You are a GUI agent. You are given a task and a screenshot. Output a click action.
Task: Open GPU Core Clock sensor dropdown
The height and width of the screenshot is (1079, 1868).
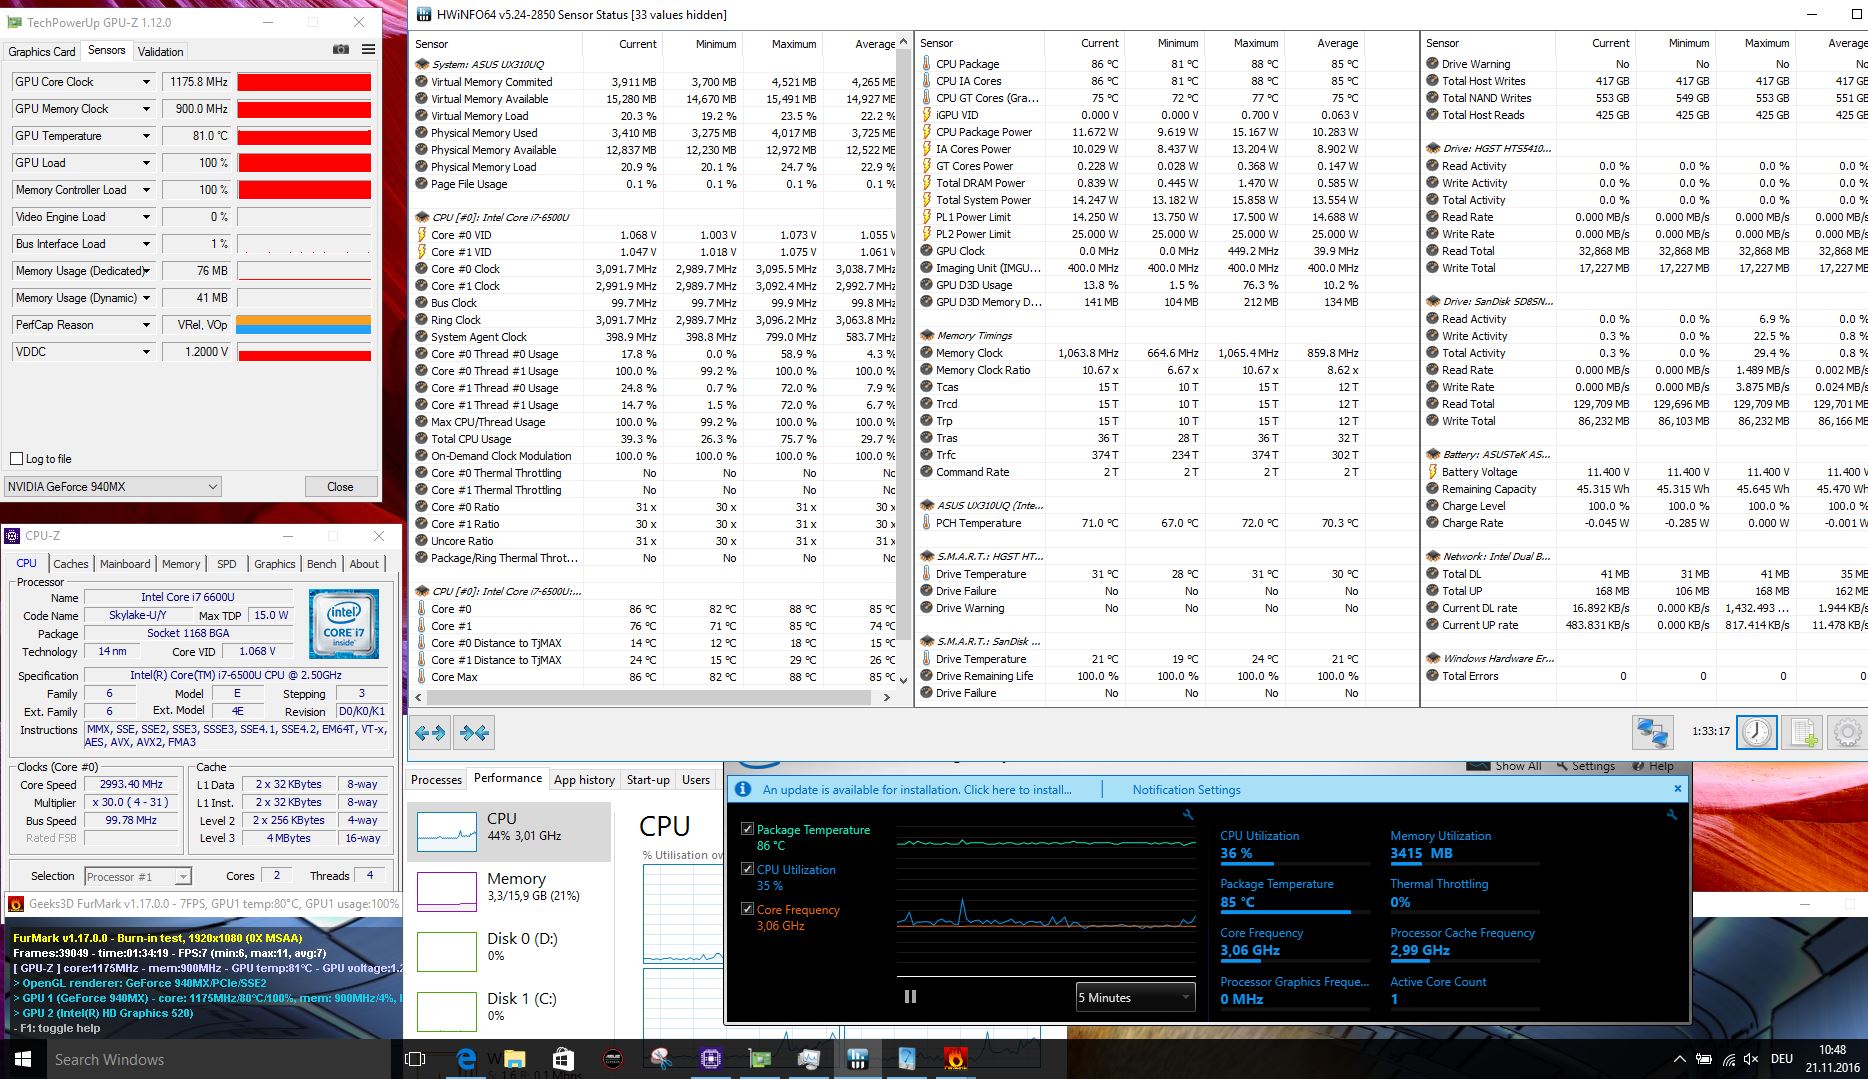(146, 82)
